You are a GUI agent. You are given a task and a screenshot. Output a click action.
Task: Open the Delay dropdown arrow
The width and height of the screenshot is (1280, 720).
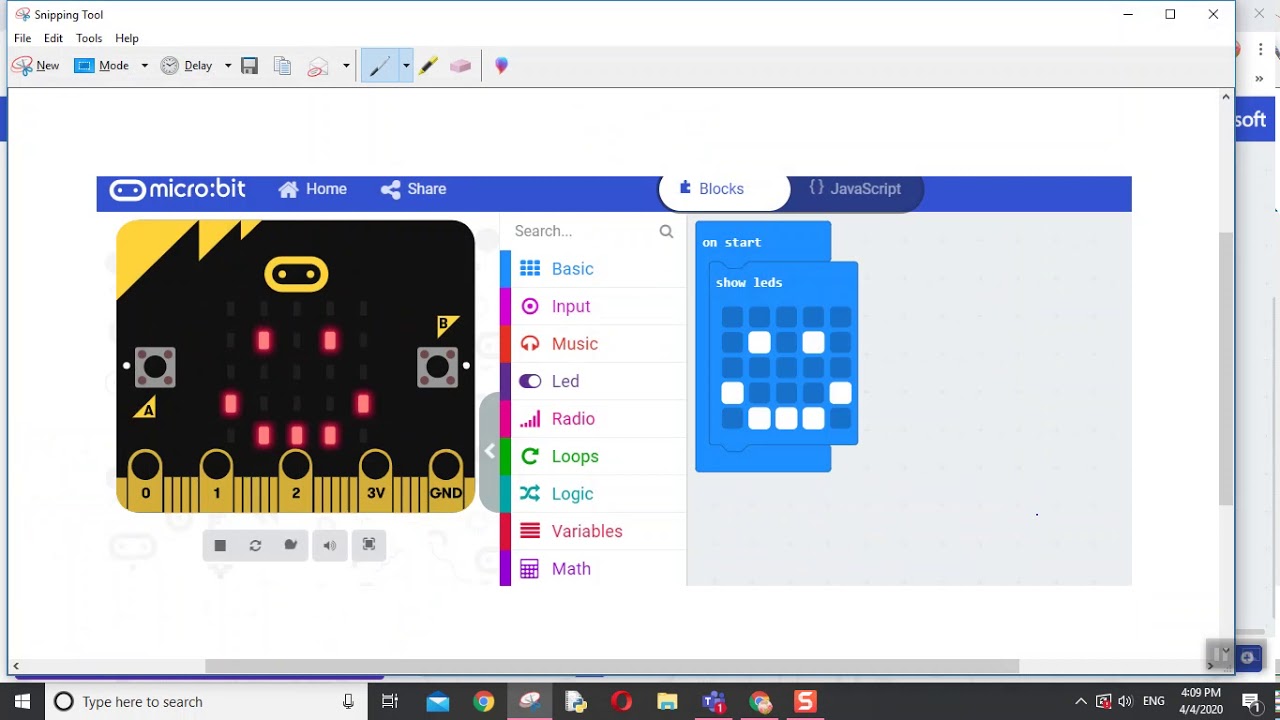click(228, 66)
